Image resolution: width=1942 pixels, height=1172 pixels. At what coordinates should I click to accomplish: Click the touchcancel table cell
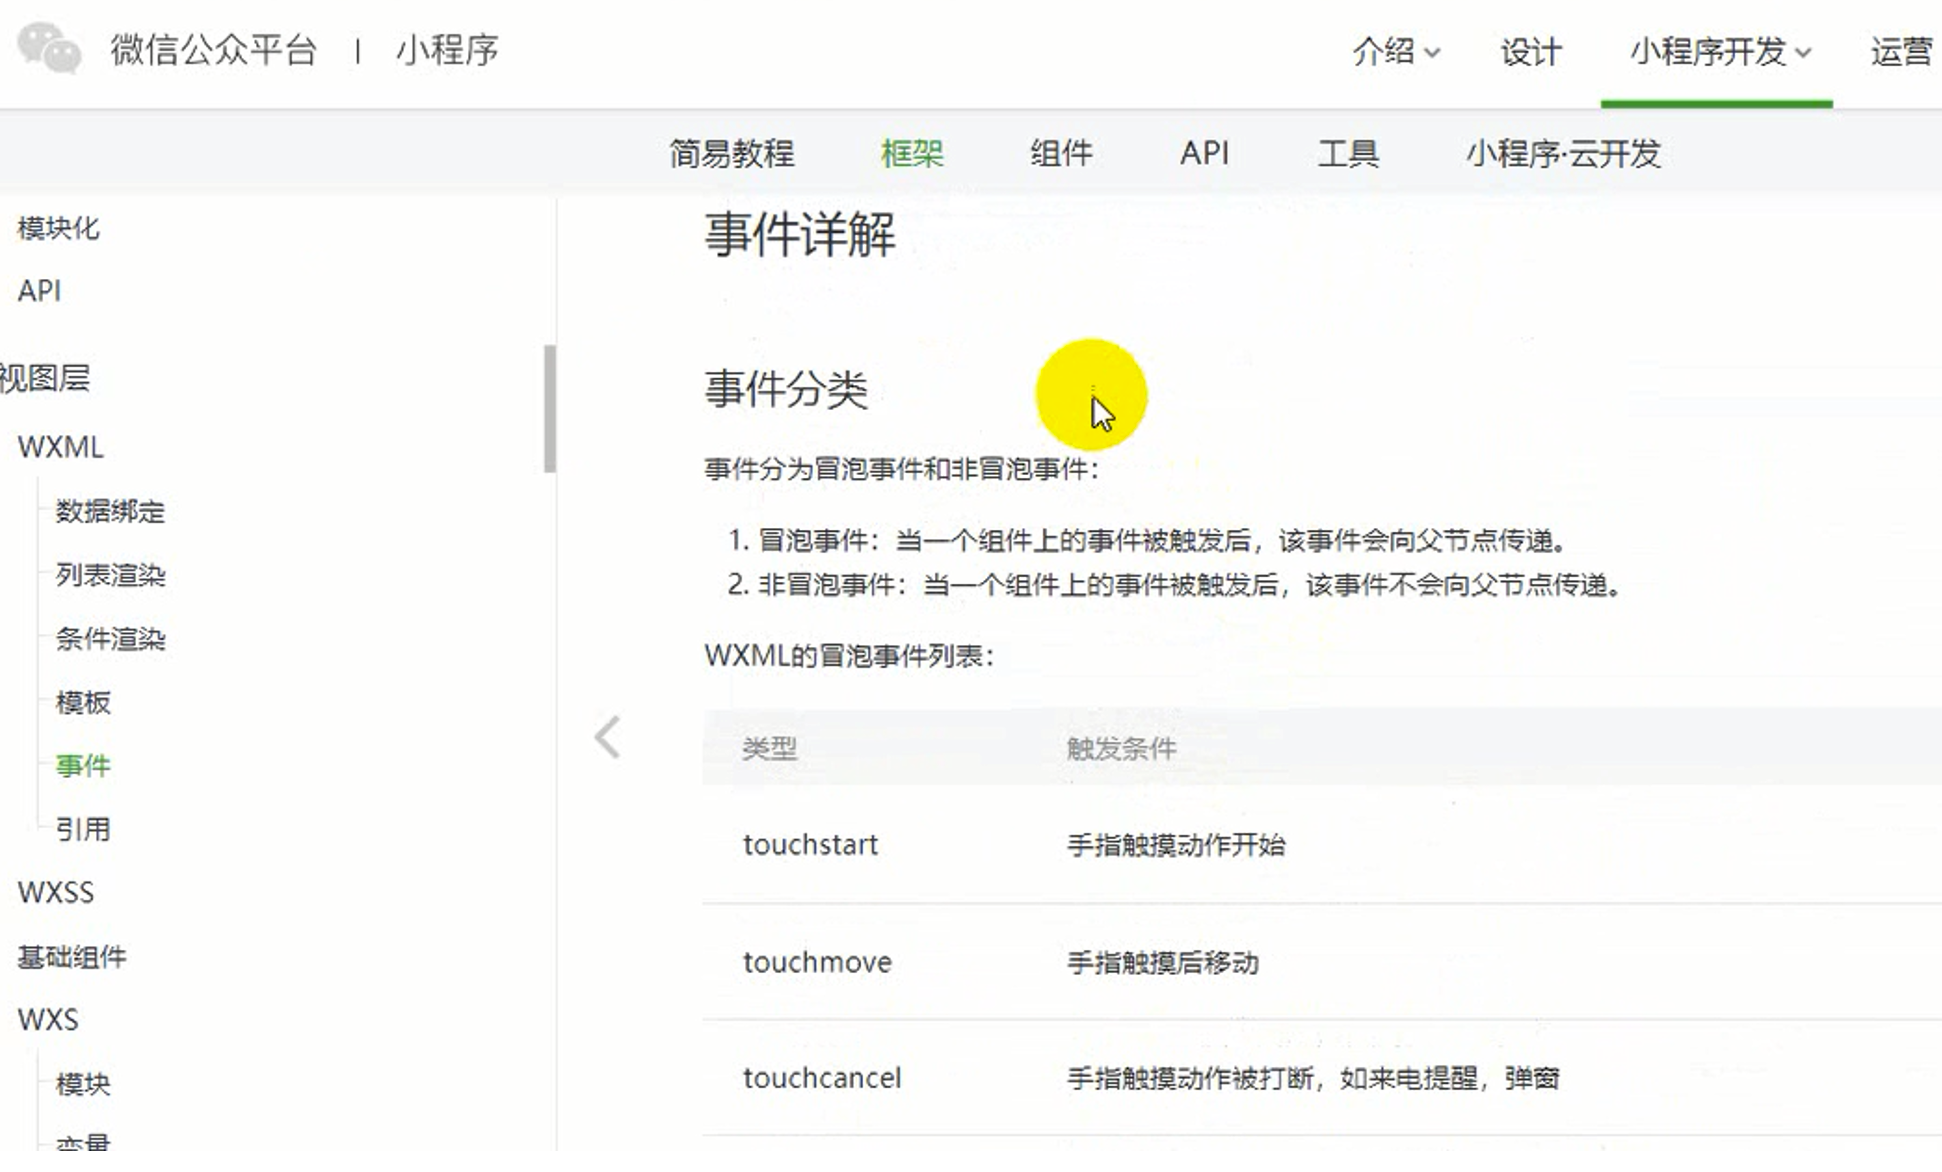[822, 1078]
